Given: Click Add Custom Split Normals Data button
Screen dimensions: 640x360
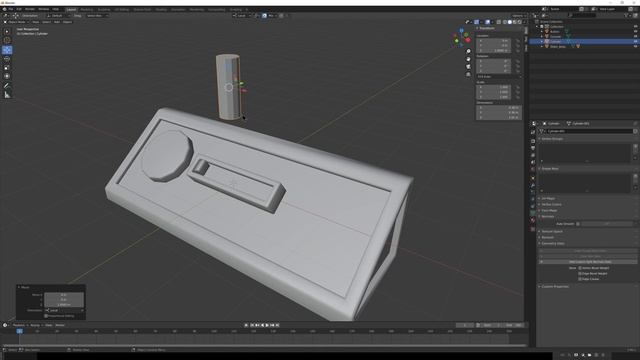Looking at the screenshot, I should (590, 262).
